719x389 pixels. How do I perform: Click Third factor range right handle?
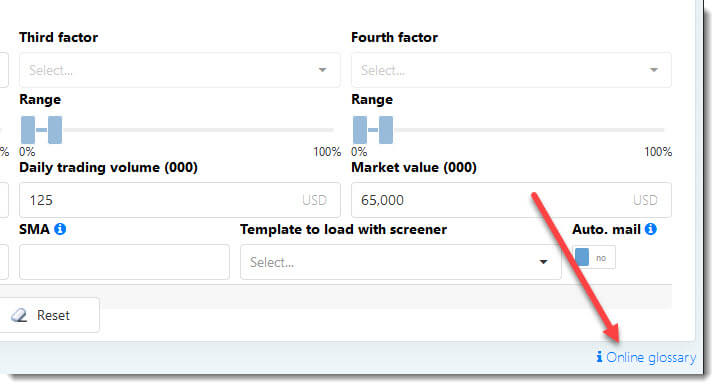pos(55,130)
